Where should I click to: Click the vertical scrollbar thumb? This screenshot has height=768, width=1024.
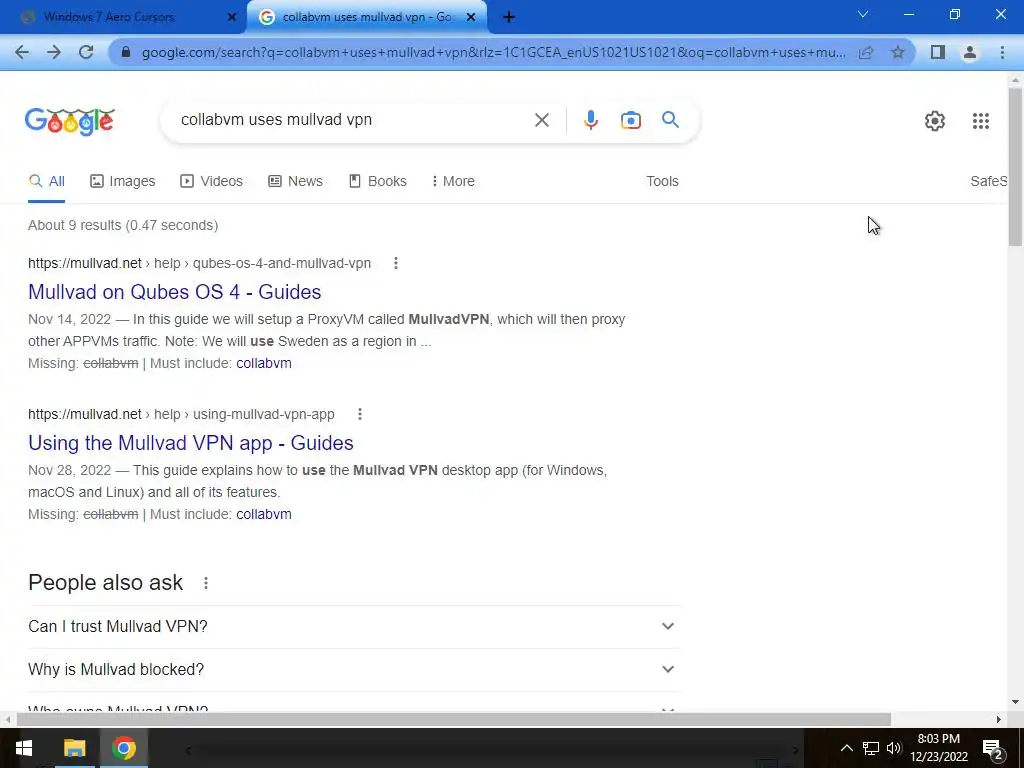(1015, 167)
